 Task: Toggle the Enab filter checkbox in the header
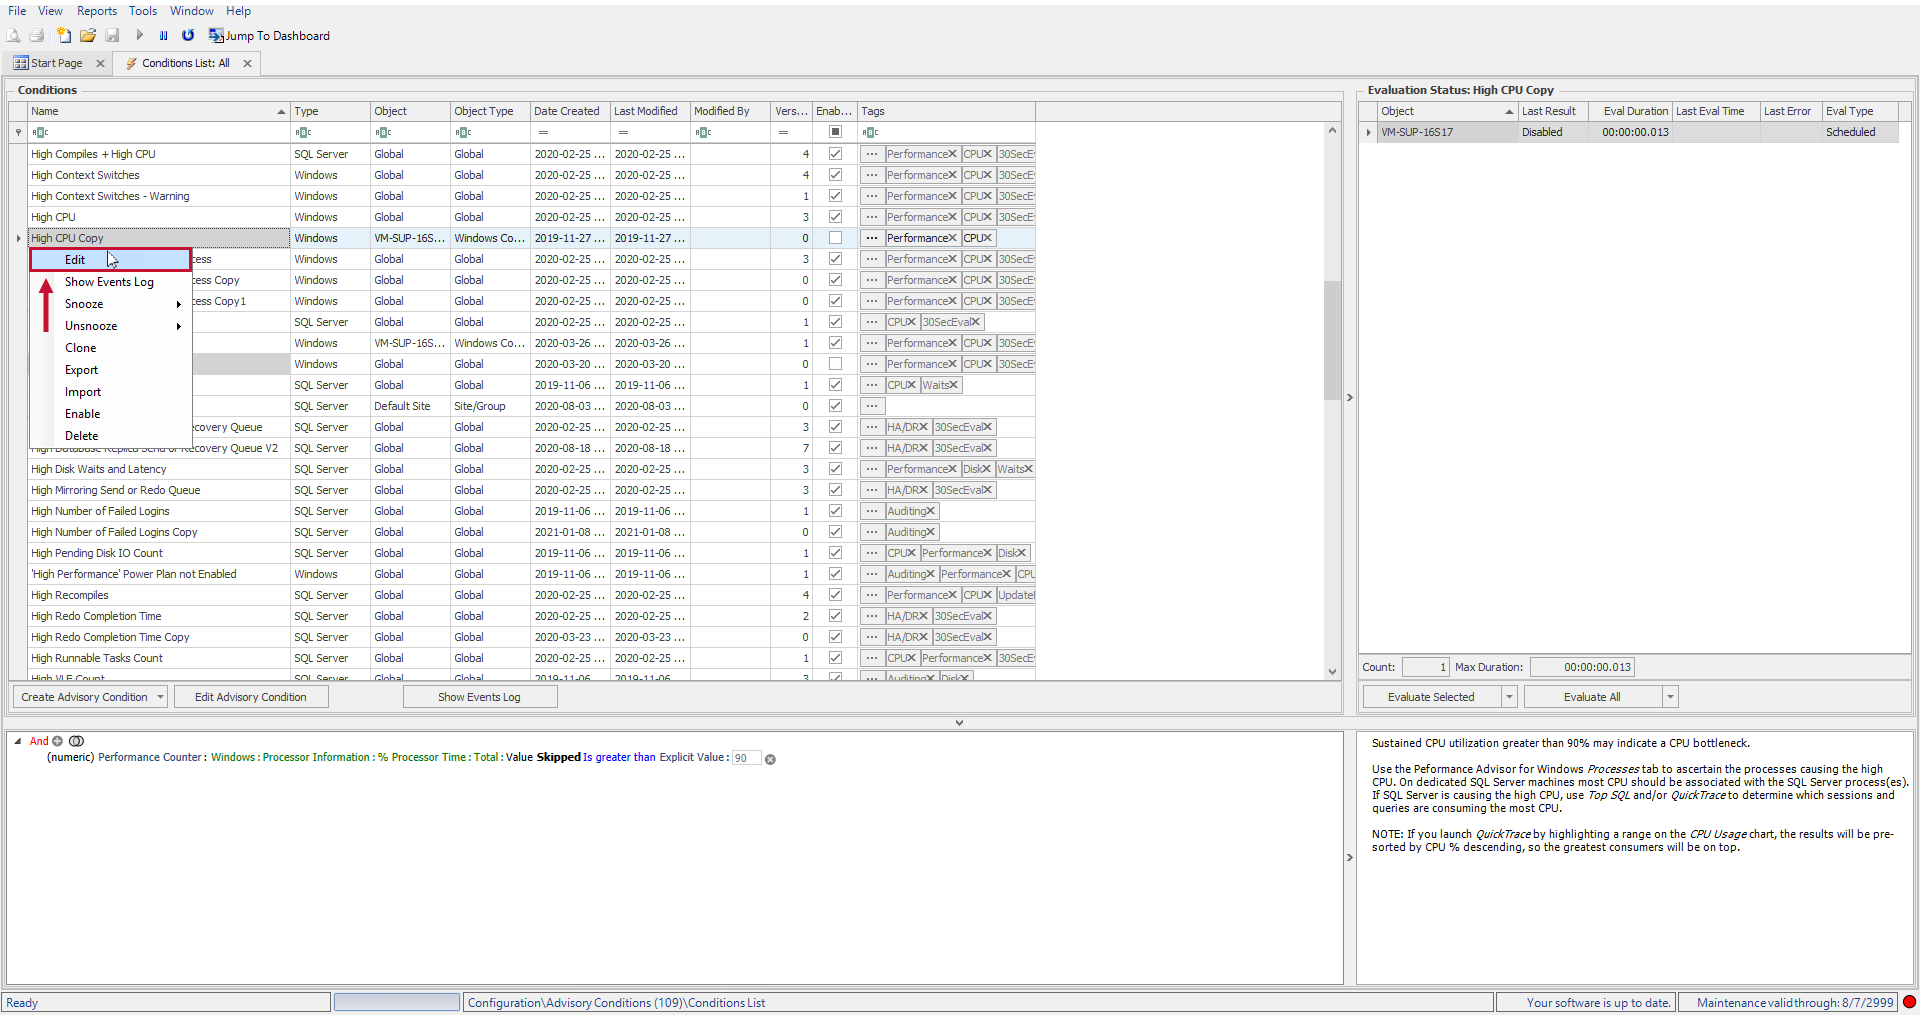[x=835, y=132]
